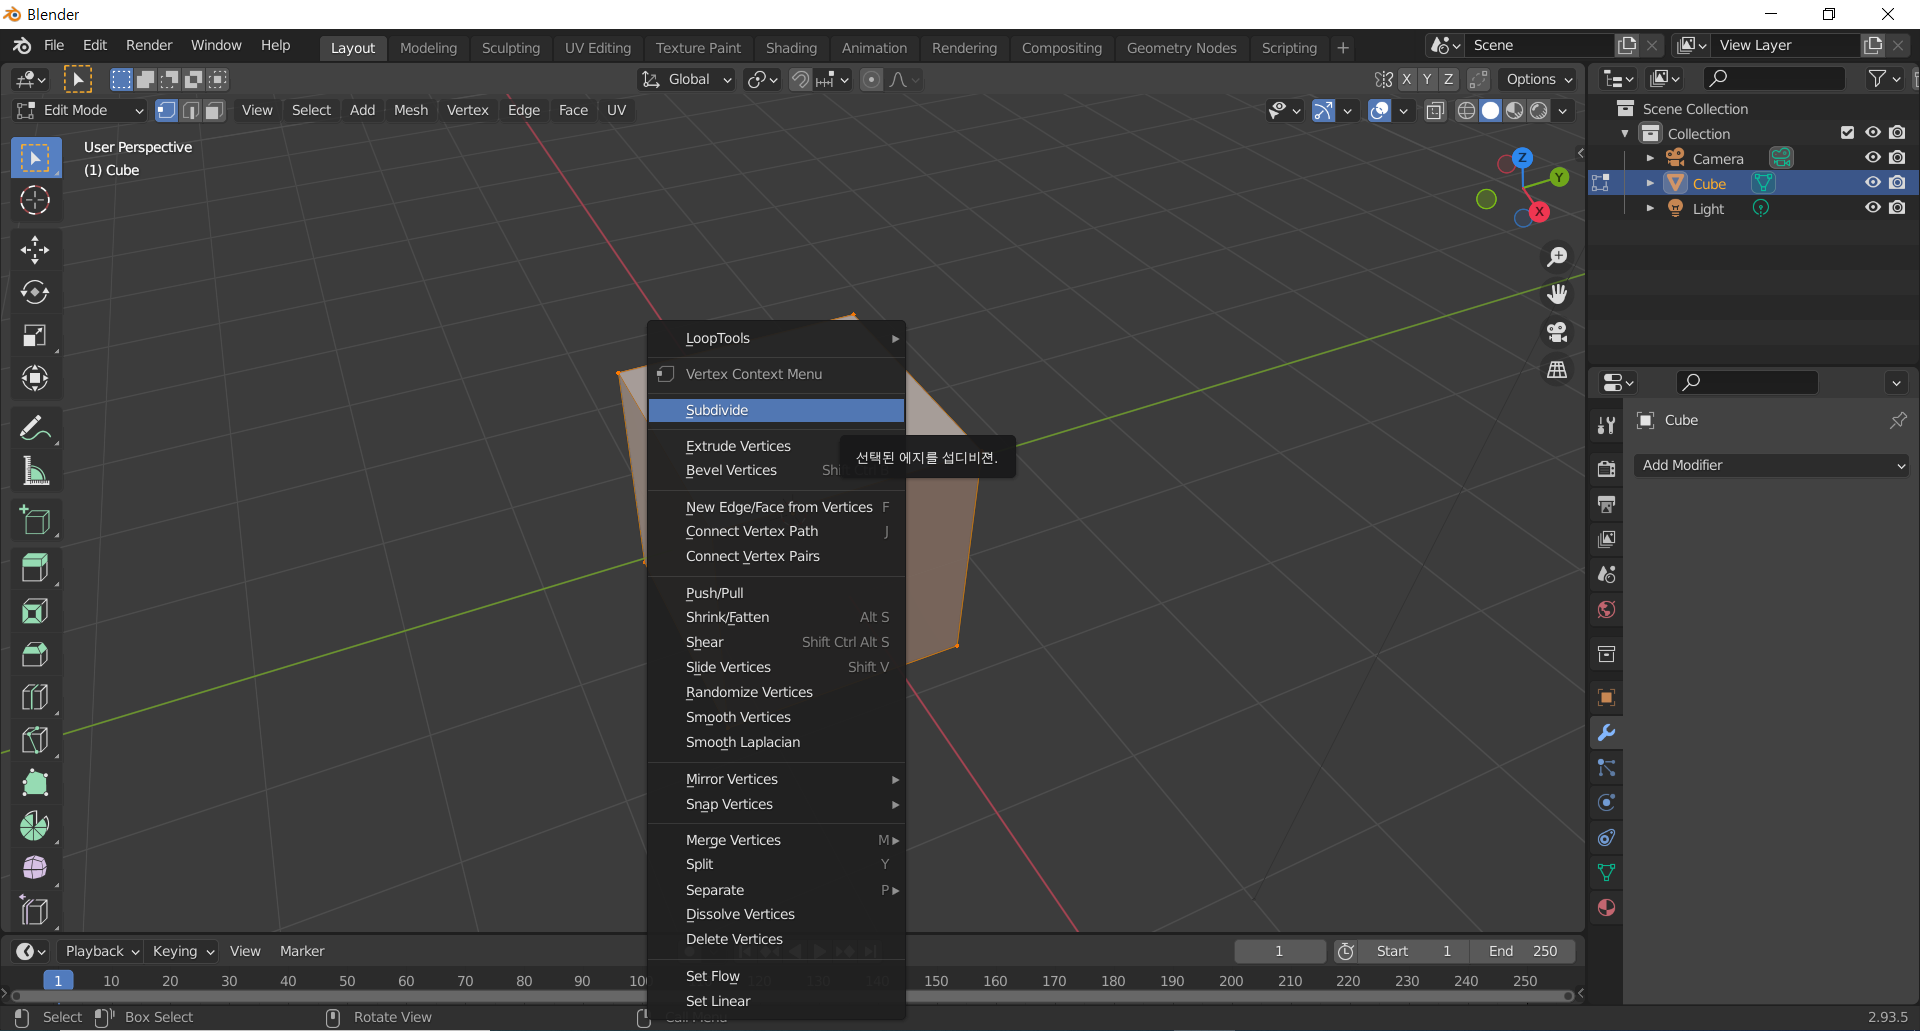Screen dimensions: 1920x1031
Task: Choose Dissolve Vertices menu entry
Action: [x=776, y=914]
